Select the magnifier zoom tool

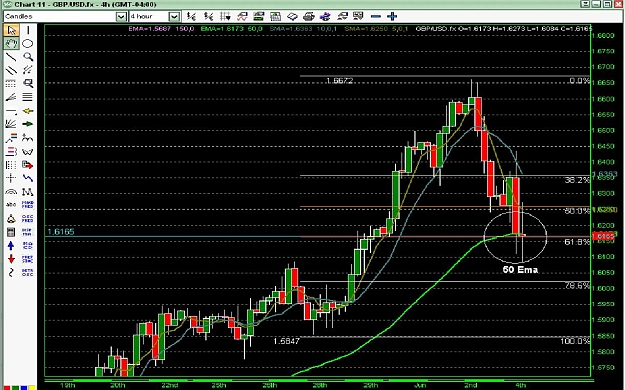coord(28,57)
